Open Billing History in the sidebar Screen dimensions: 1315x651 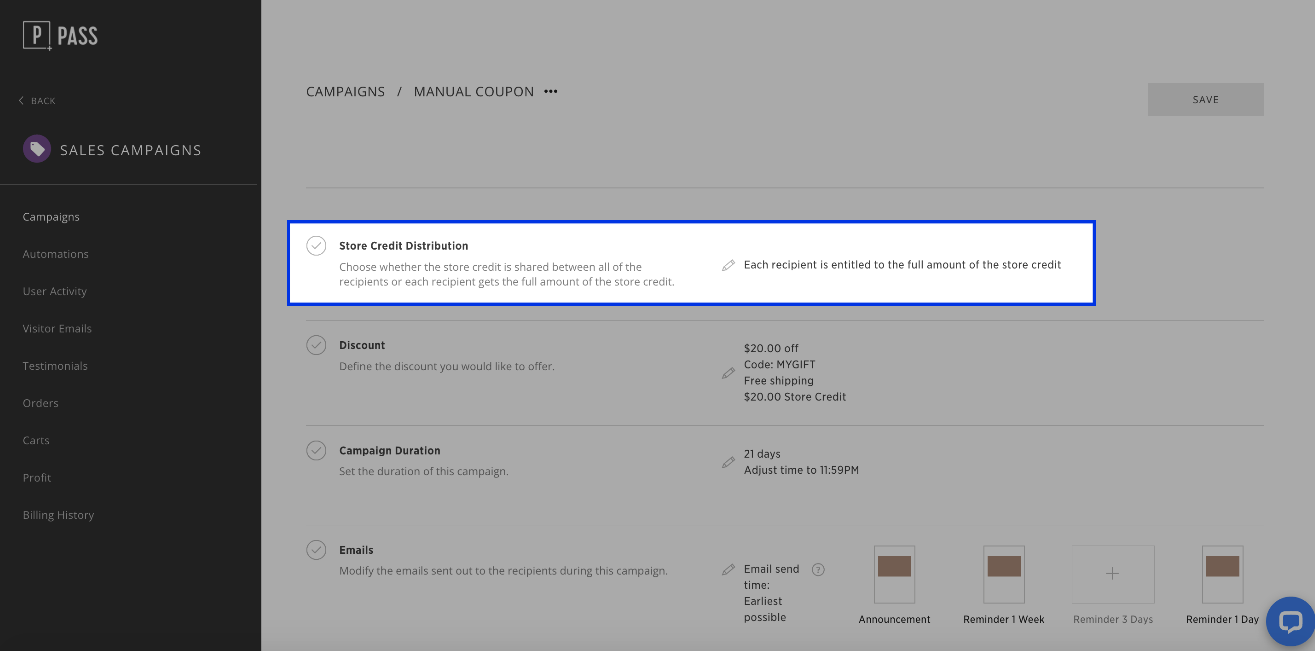click(58, 515)
